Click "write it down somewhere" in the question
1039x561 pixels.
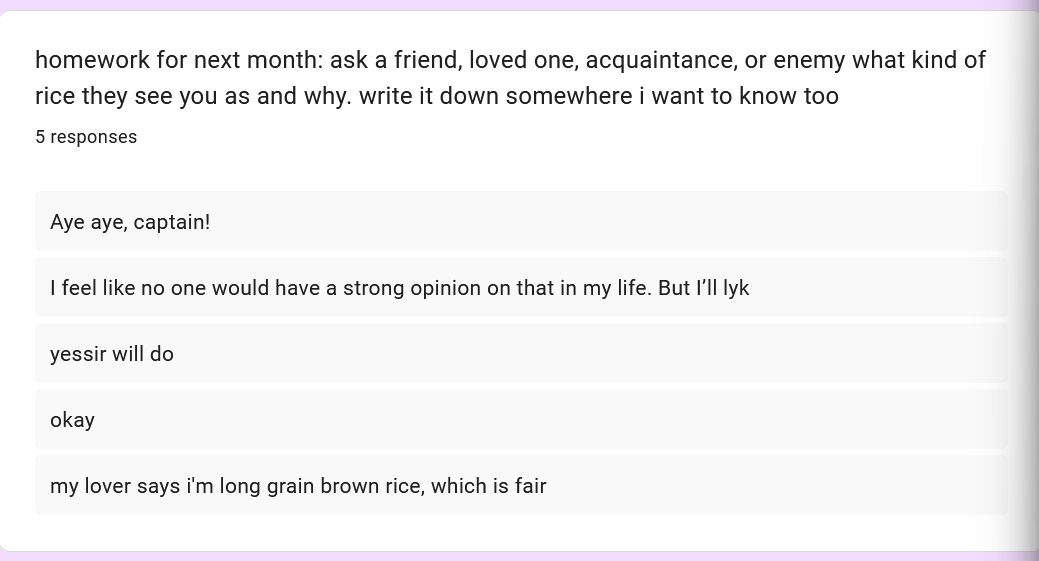495,96
